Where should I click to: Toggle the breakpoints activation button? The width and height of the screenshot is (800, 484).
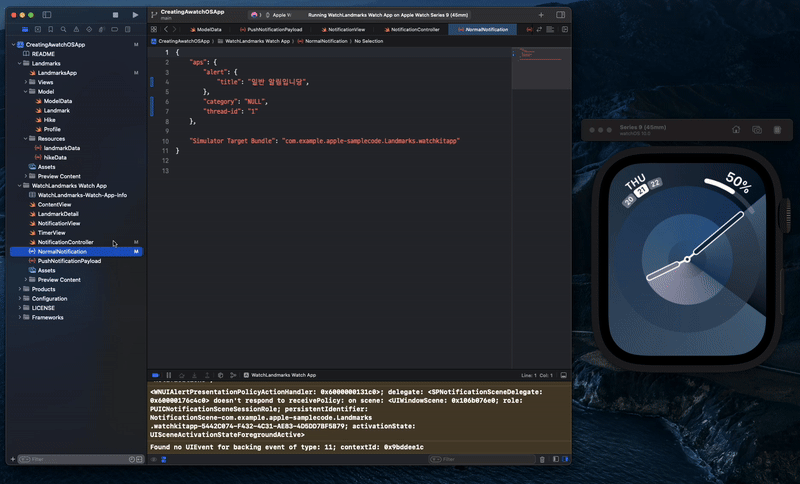pyautogui.click(x=156, y=375)
